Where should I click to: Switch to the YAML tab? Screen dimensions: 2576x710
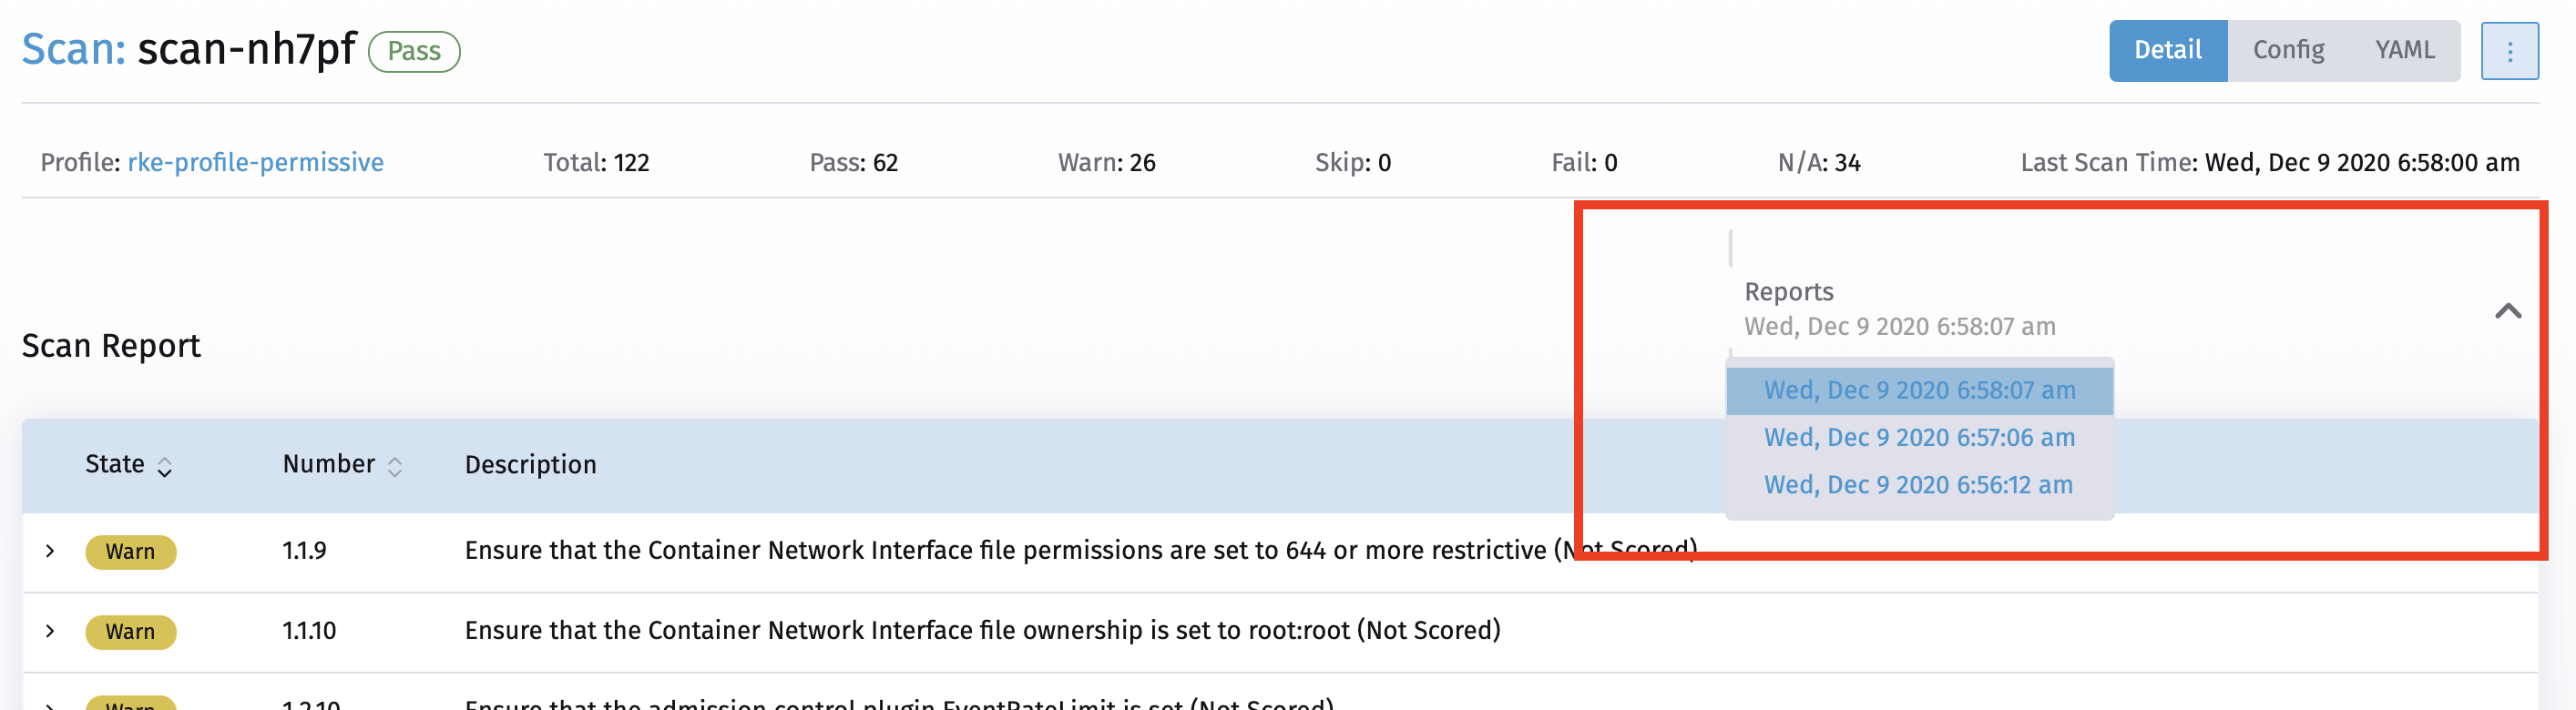[x=2404, y=49]
